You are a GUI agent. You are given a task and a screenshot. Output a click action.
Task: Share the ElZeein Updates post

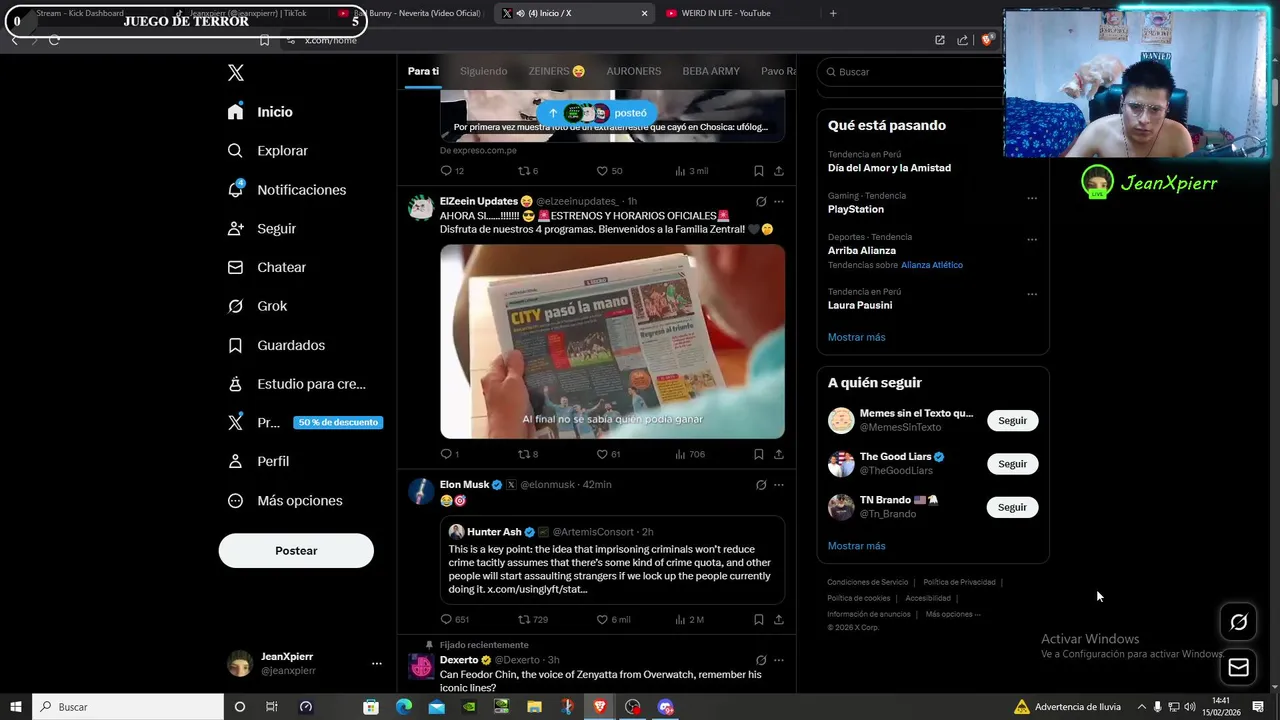click(x=778, y=454)
